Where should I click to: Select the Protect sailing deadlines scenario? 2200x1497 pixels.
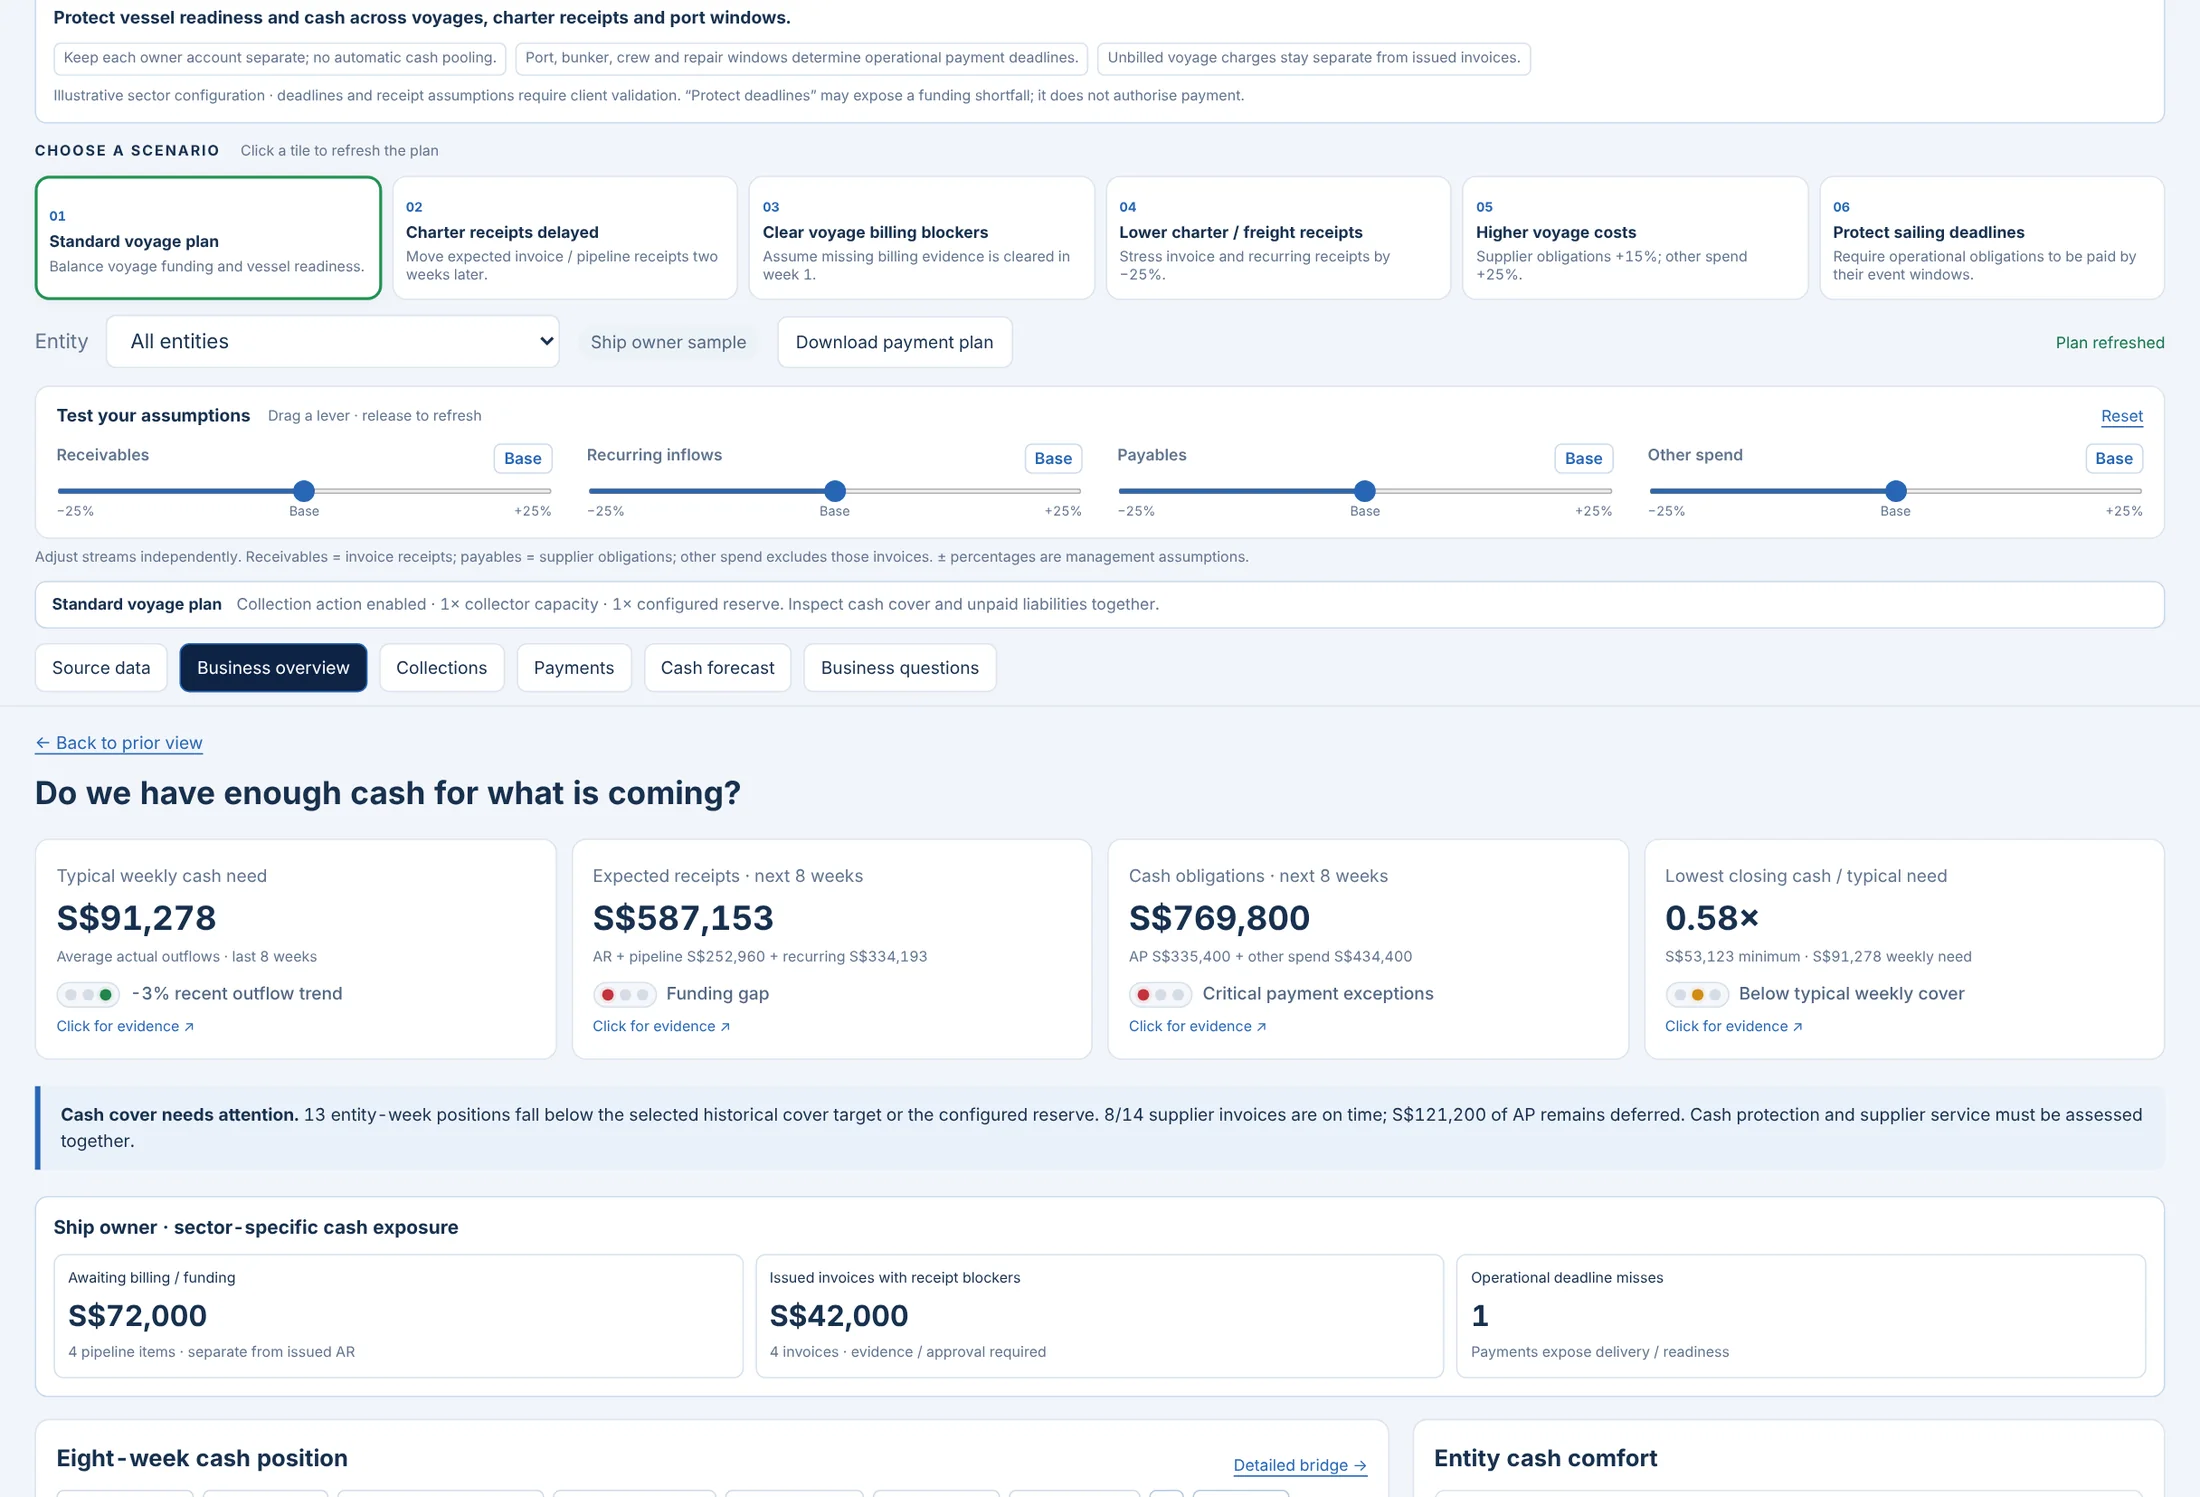1991,238
